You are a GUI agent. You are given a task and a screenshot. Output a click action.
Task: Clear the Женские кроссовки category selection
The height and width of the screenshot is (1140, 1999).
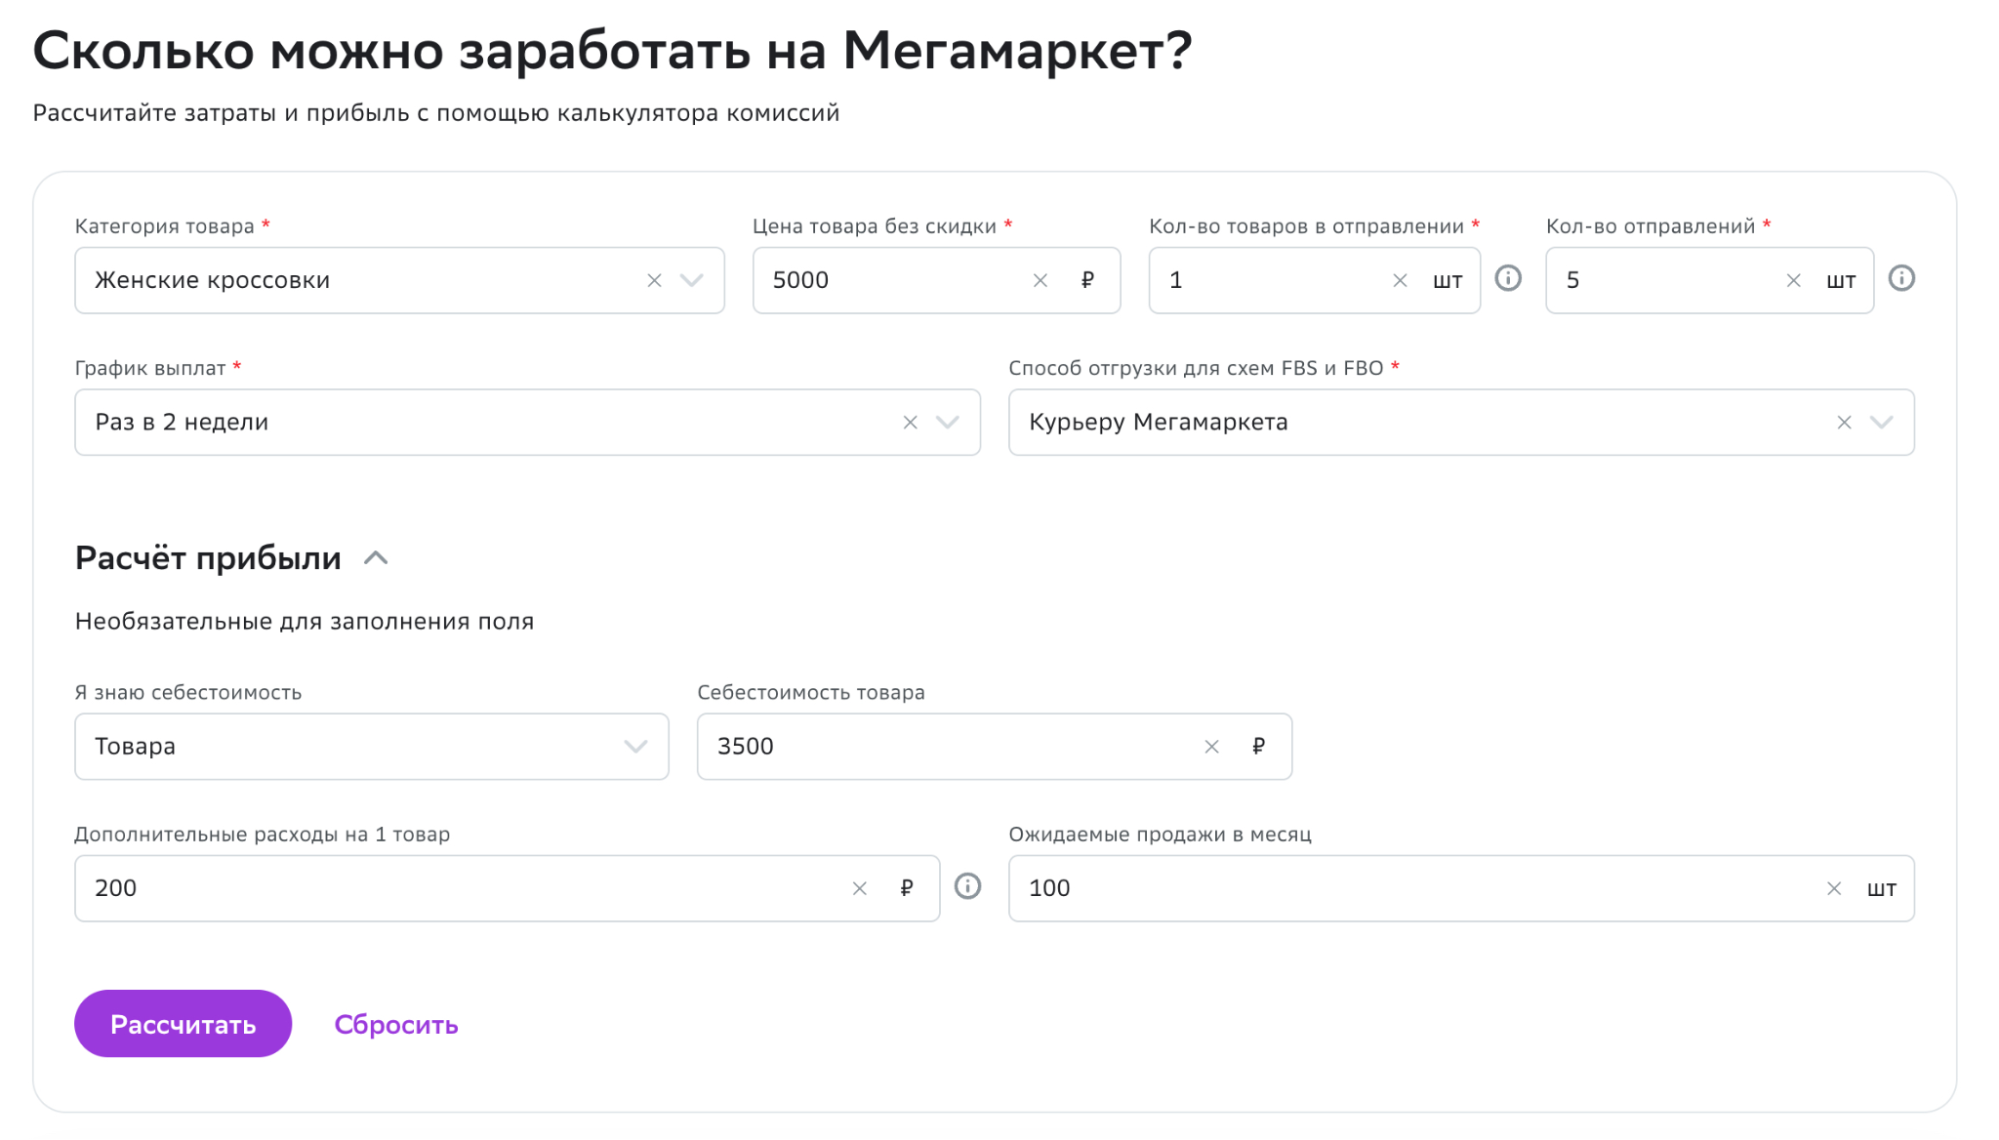point(654,281)
